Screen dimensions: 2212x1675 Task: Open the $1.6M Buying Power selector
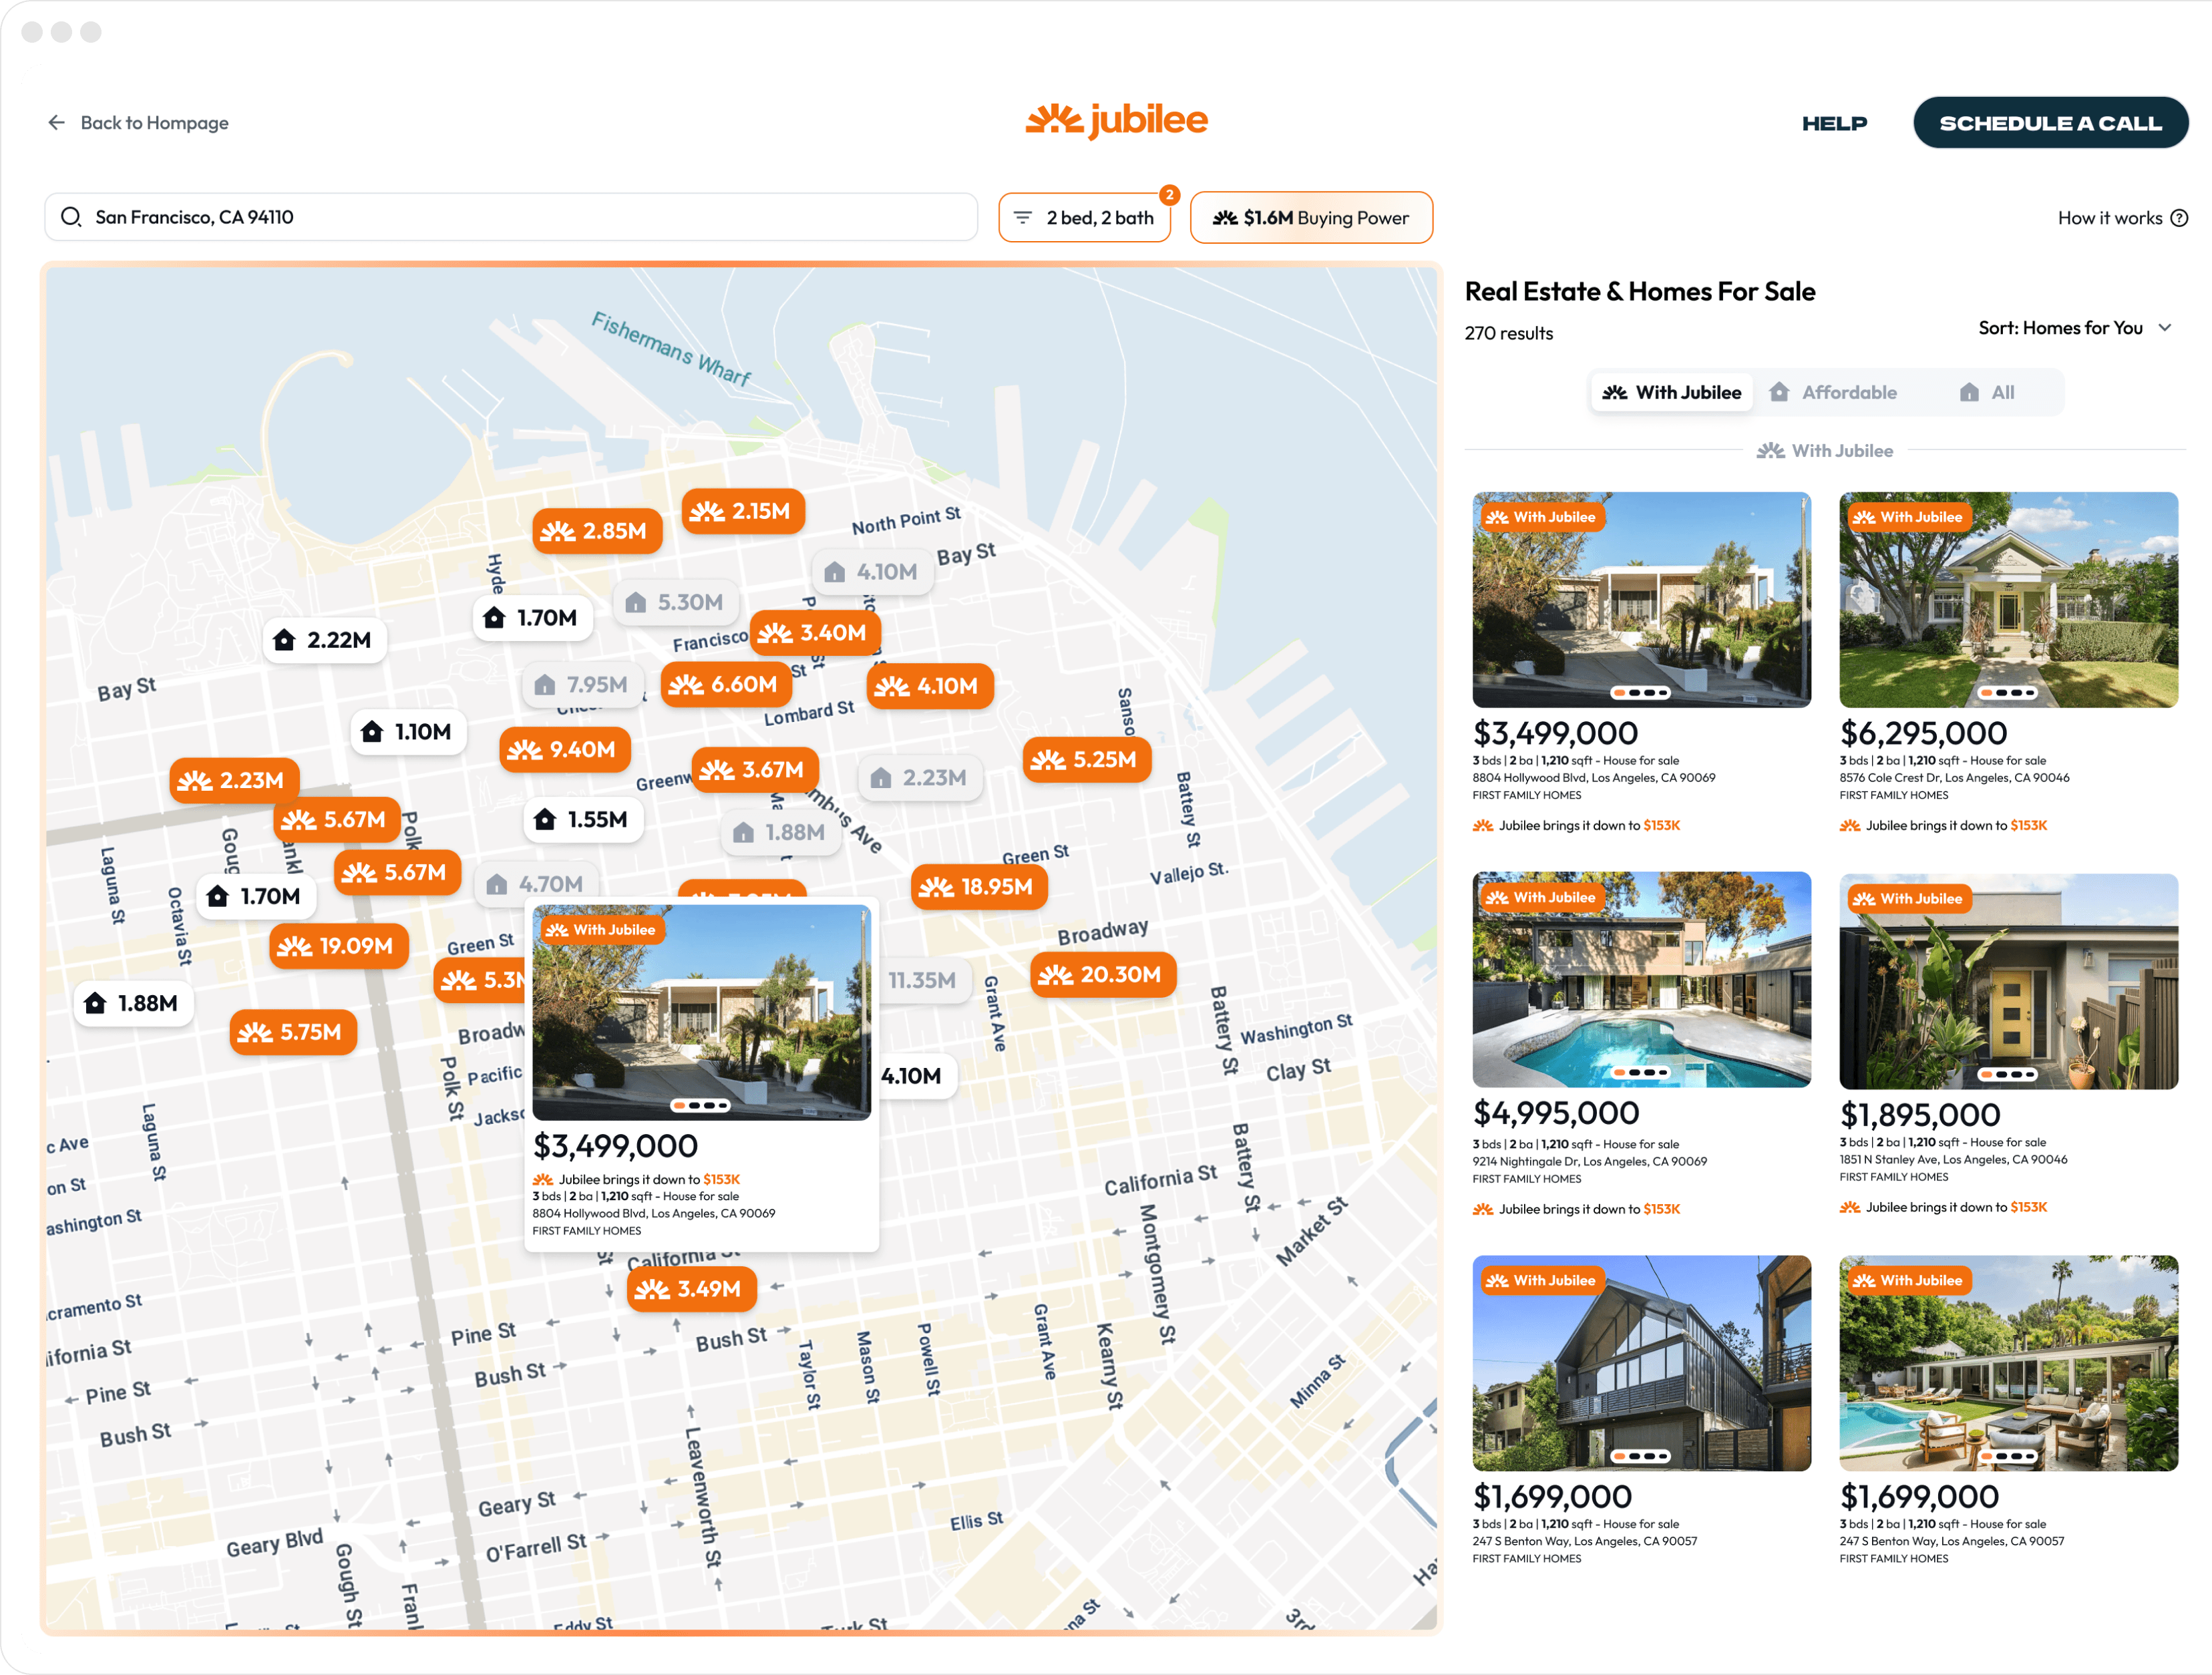point(1310,217)
